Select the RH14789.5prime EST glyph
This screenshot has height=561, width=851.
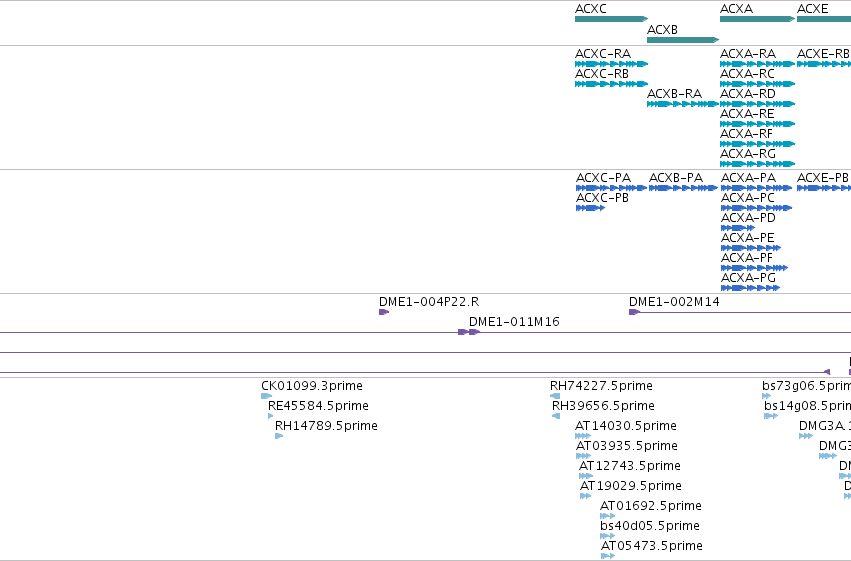(x=279, y=436)
